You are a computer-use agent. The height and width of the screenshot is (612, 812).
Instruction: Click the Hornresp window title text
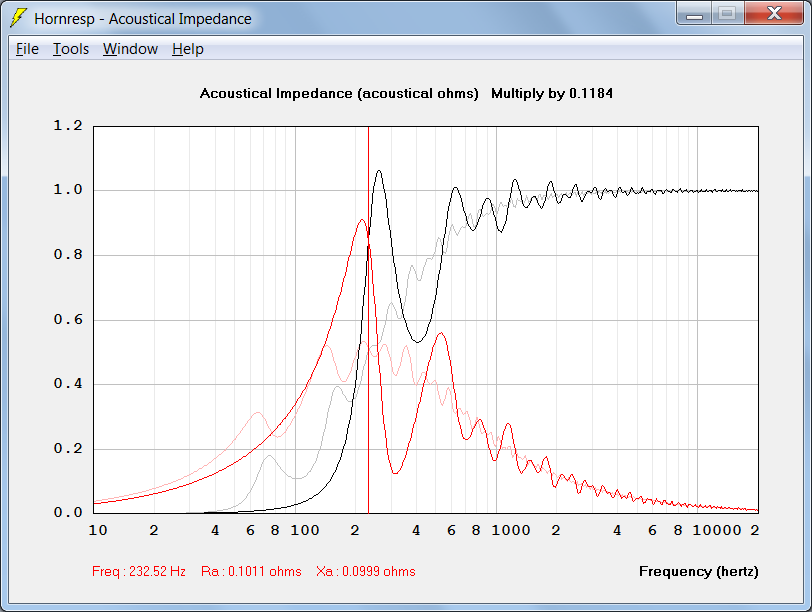tap(143, 19)
